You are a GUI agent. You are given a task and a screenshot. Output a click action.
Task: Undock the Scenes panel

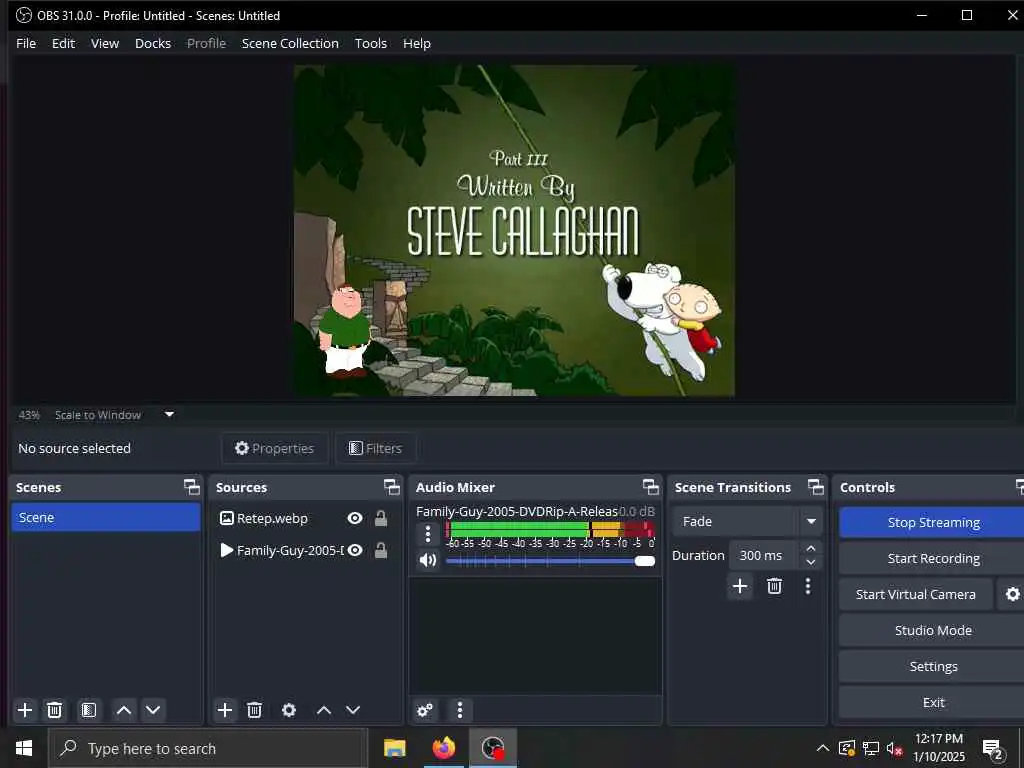point(191,487)
